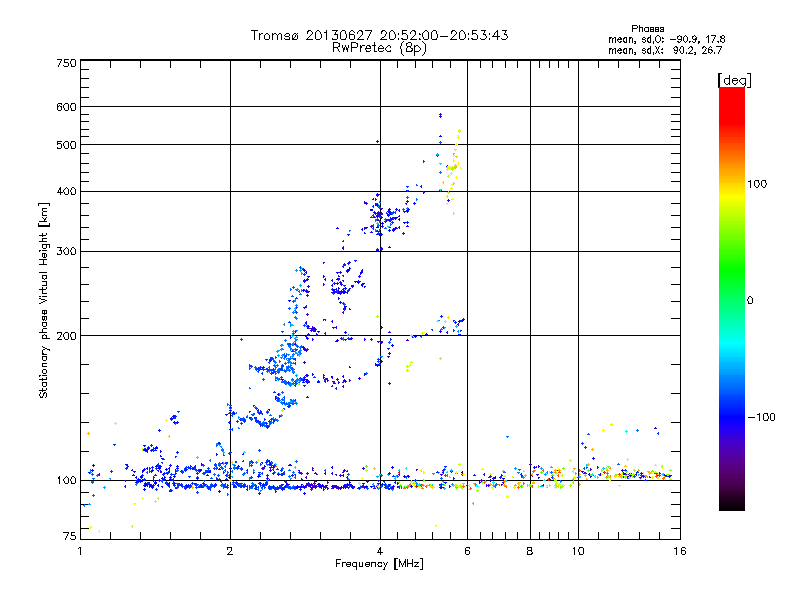Click the 'mean, sd,O: -90.9, 17.8' text
The image size is (800, 600).
point(666,39)
